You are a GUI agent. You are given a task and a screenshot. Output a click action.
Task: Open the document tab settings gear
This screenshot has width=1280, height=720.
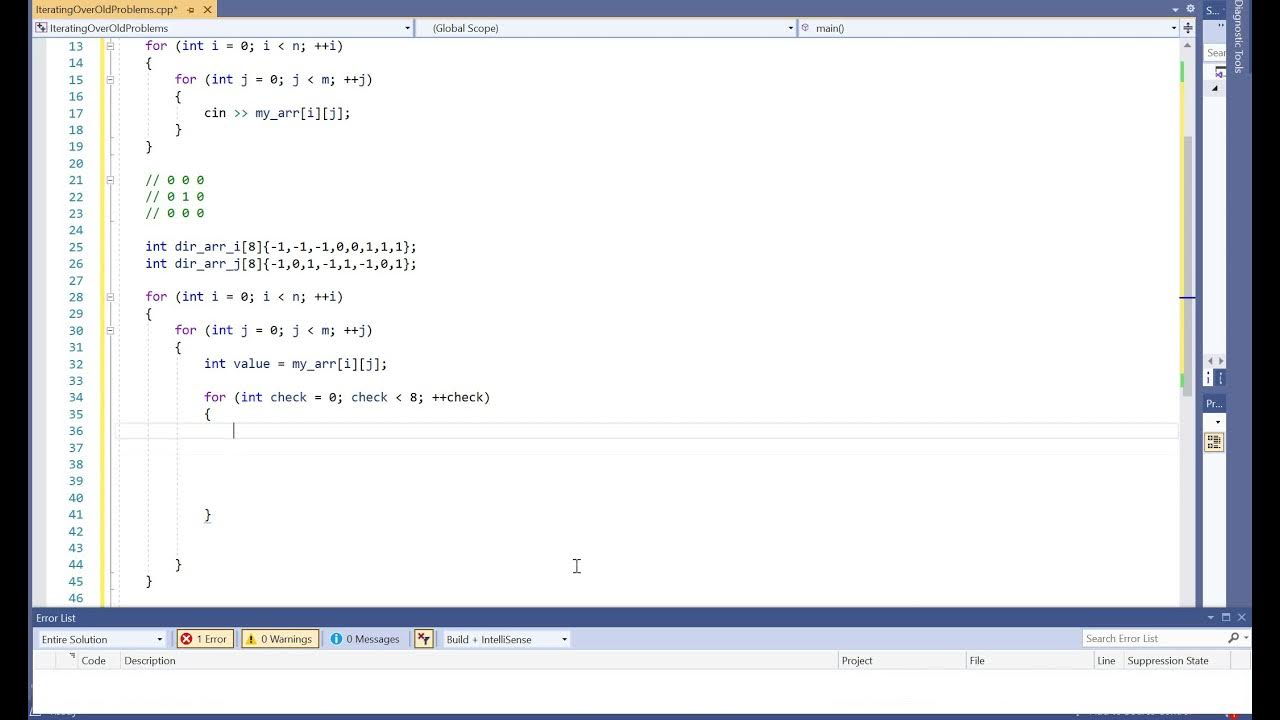point(1190,9)
